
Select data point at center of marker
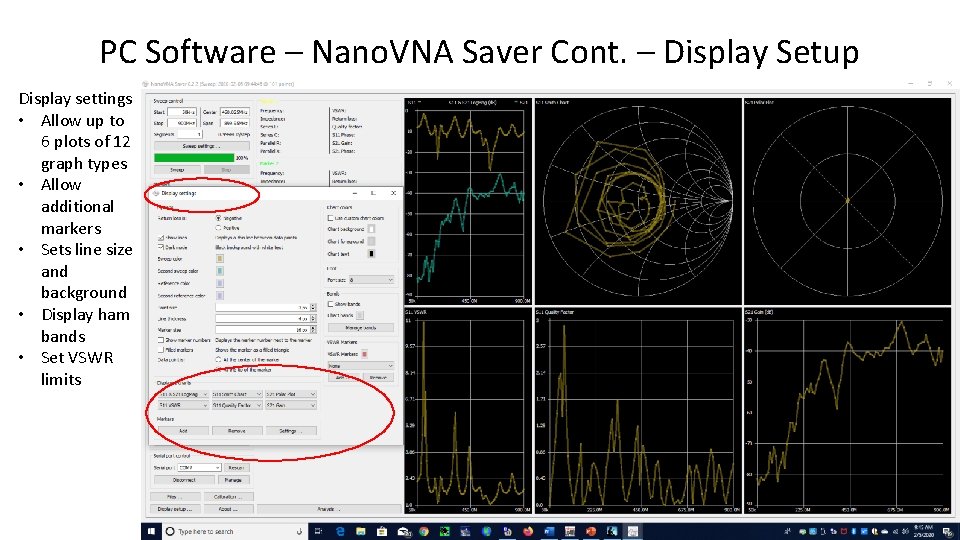click(218, 360)
